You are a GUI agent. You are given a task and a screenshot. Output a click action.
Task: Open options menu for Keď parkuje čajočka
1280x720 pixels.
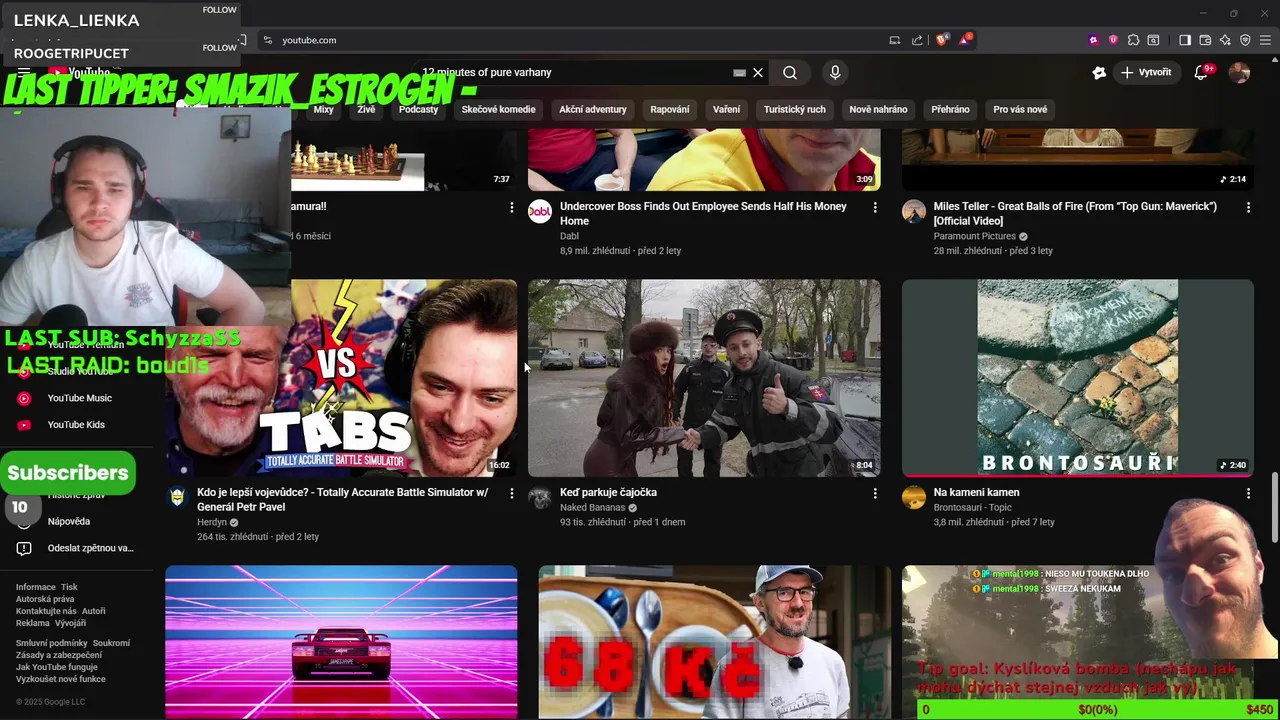click(x=875, y=493)
